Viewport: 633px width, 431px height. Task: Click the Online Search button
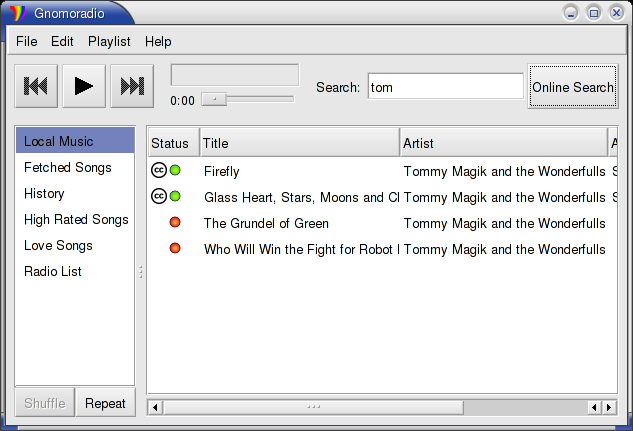pos(572,87)
